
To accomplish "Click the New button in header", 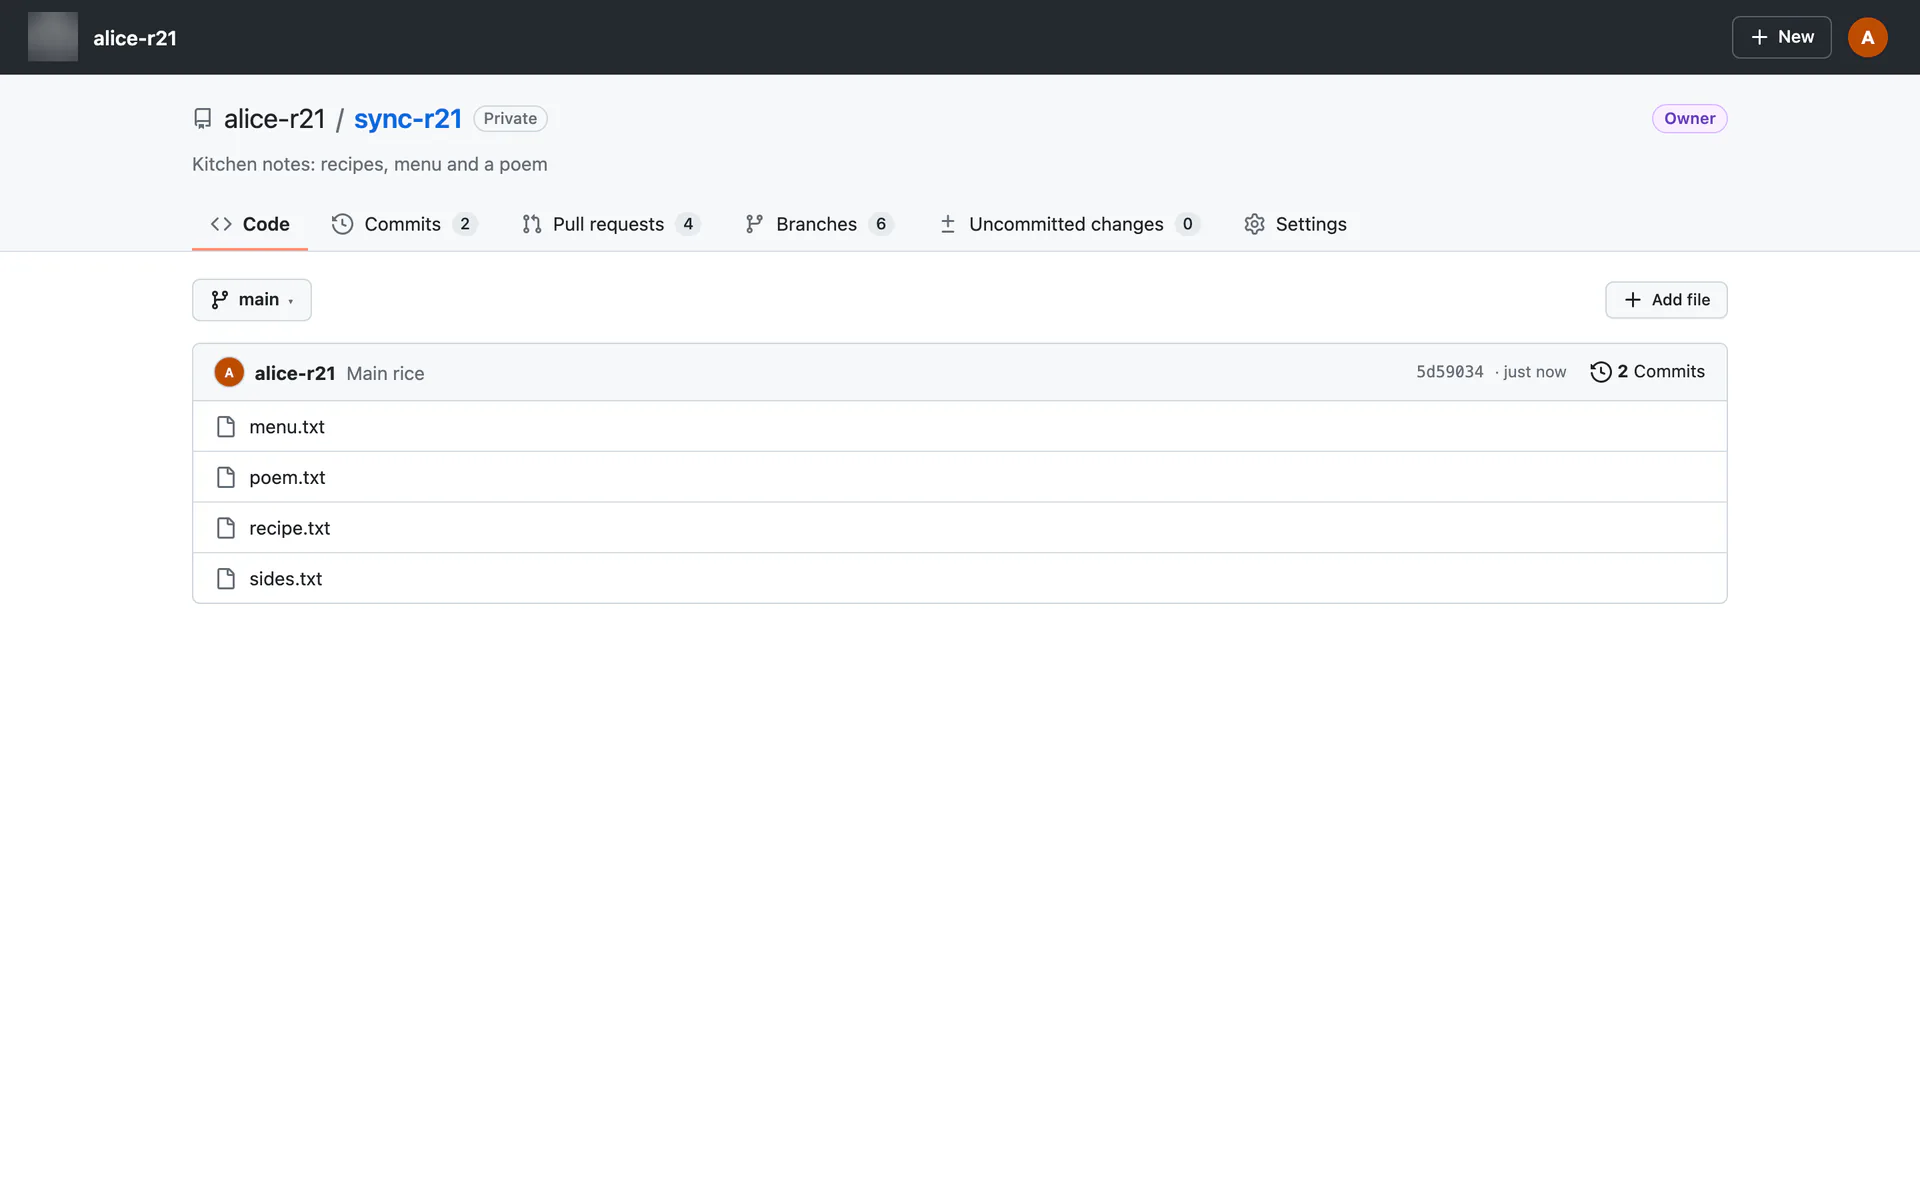I will tap(1781, 37).
